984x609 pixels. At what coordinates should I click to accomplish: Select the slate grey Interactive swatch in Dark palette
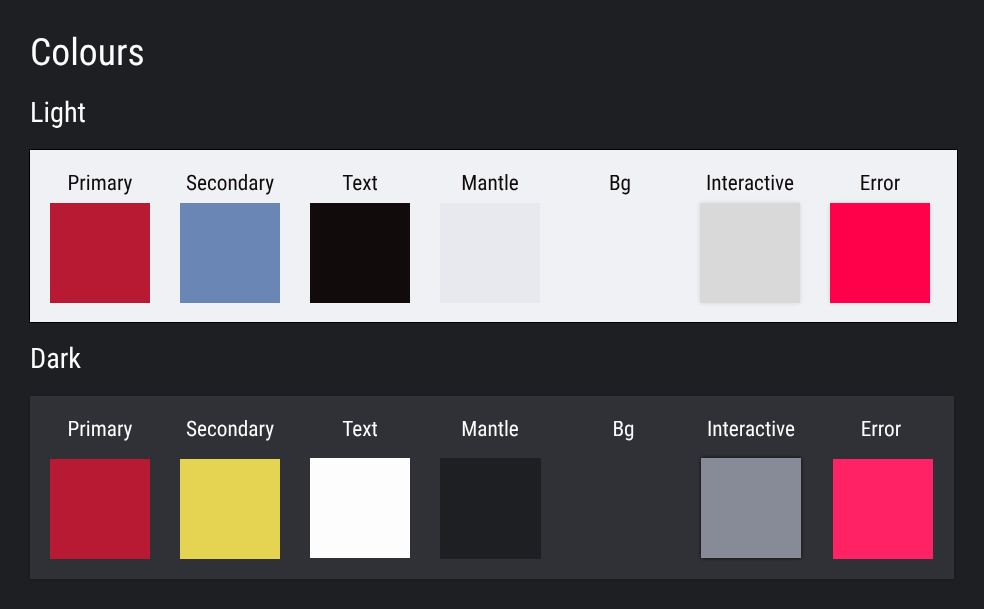click(751, 508)
